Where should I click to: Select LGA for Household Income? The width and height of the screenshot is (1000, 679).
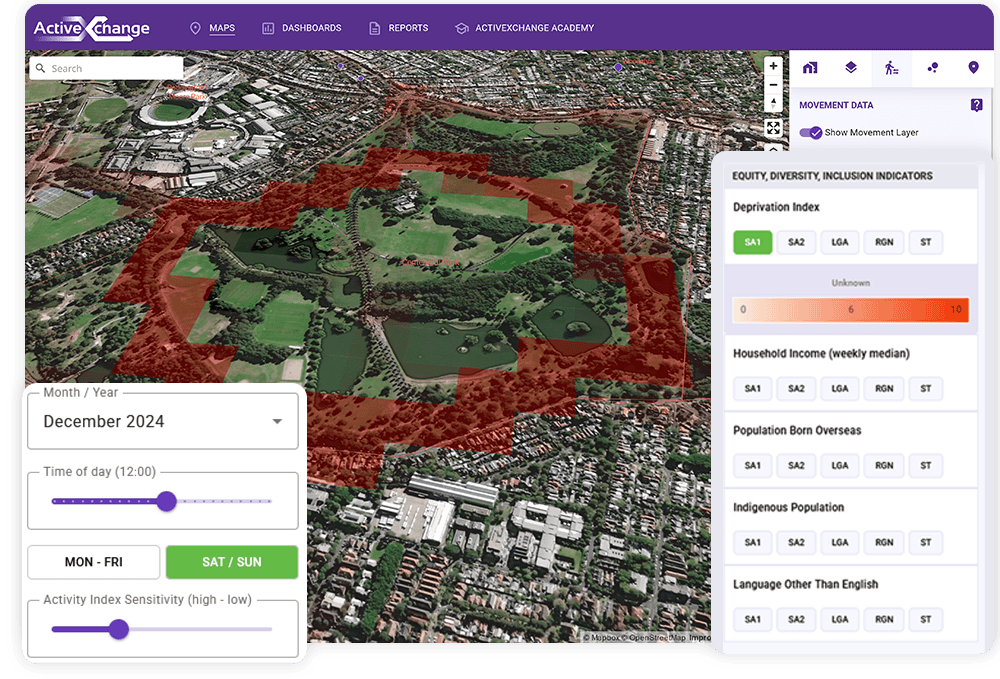tap(840, 389)
